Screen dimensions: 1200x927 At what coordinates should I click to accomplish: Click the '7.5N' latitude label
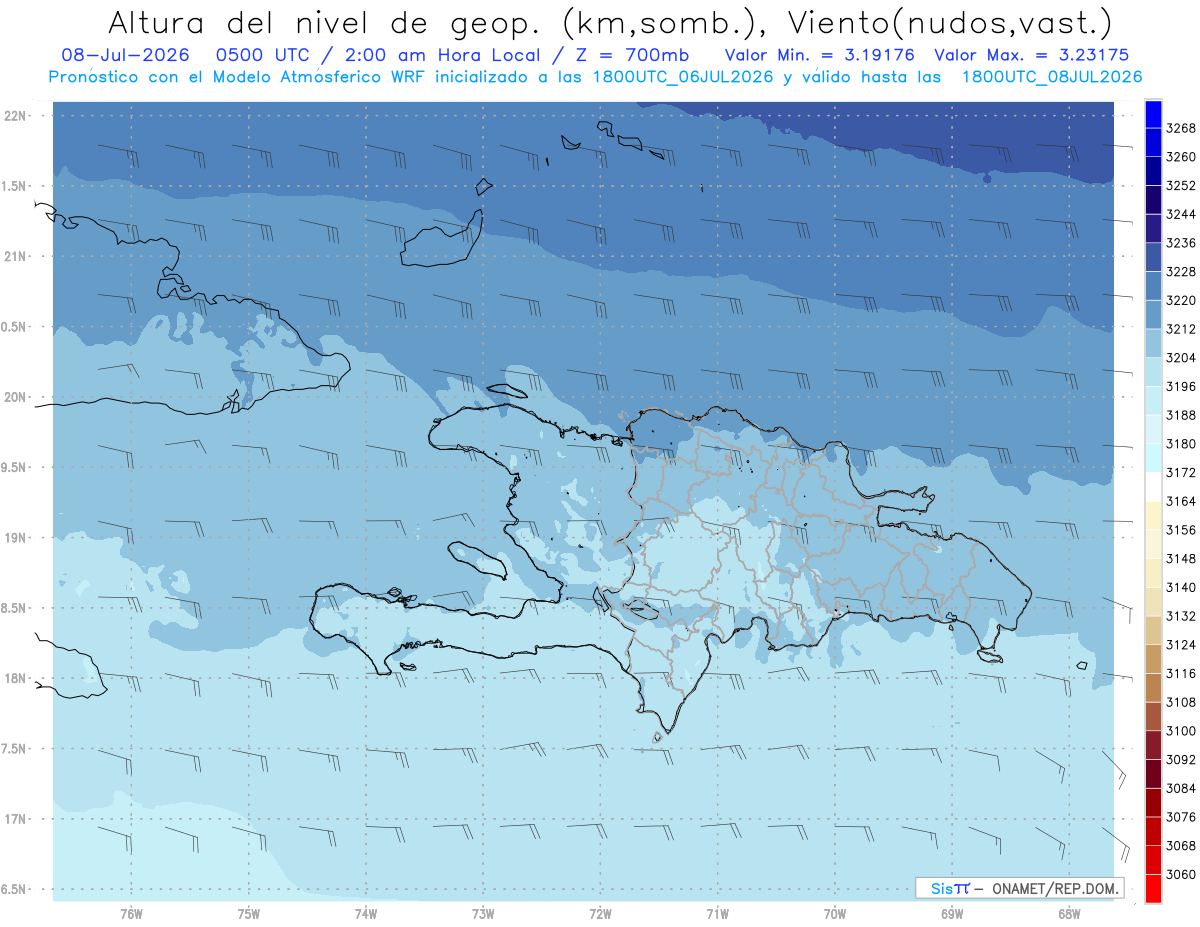(15, 749)
